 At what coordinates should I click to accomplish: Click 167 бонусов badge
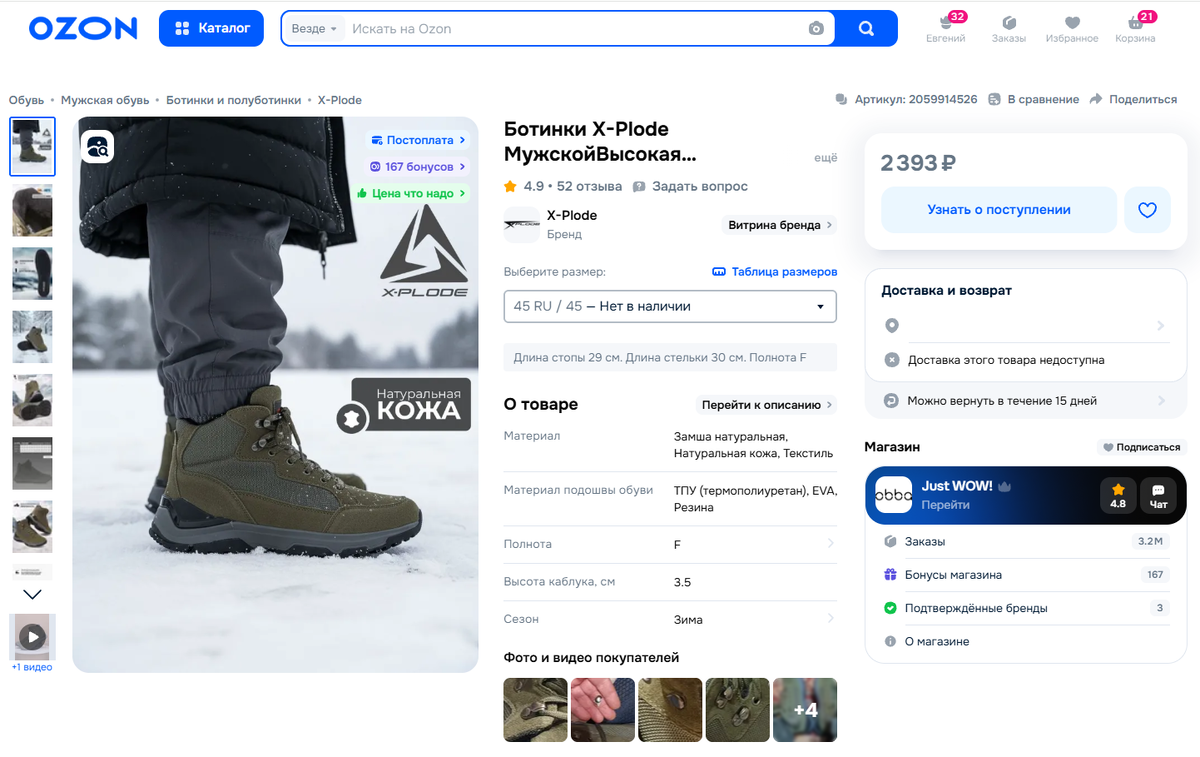click(418, 167)
